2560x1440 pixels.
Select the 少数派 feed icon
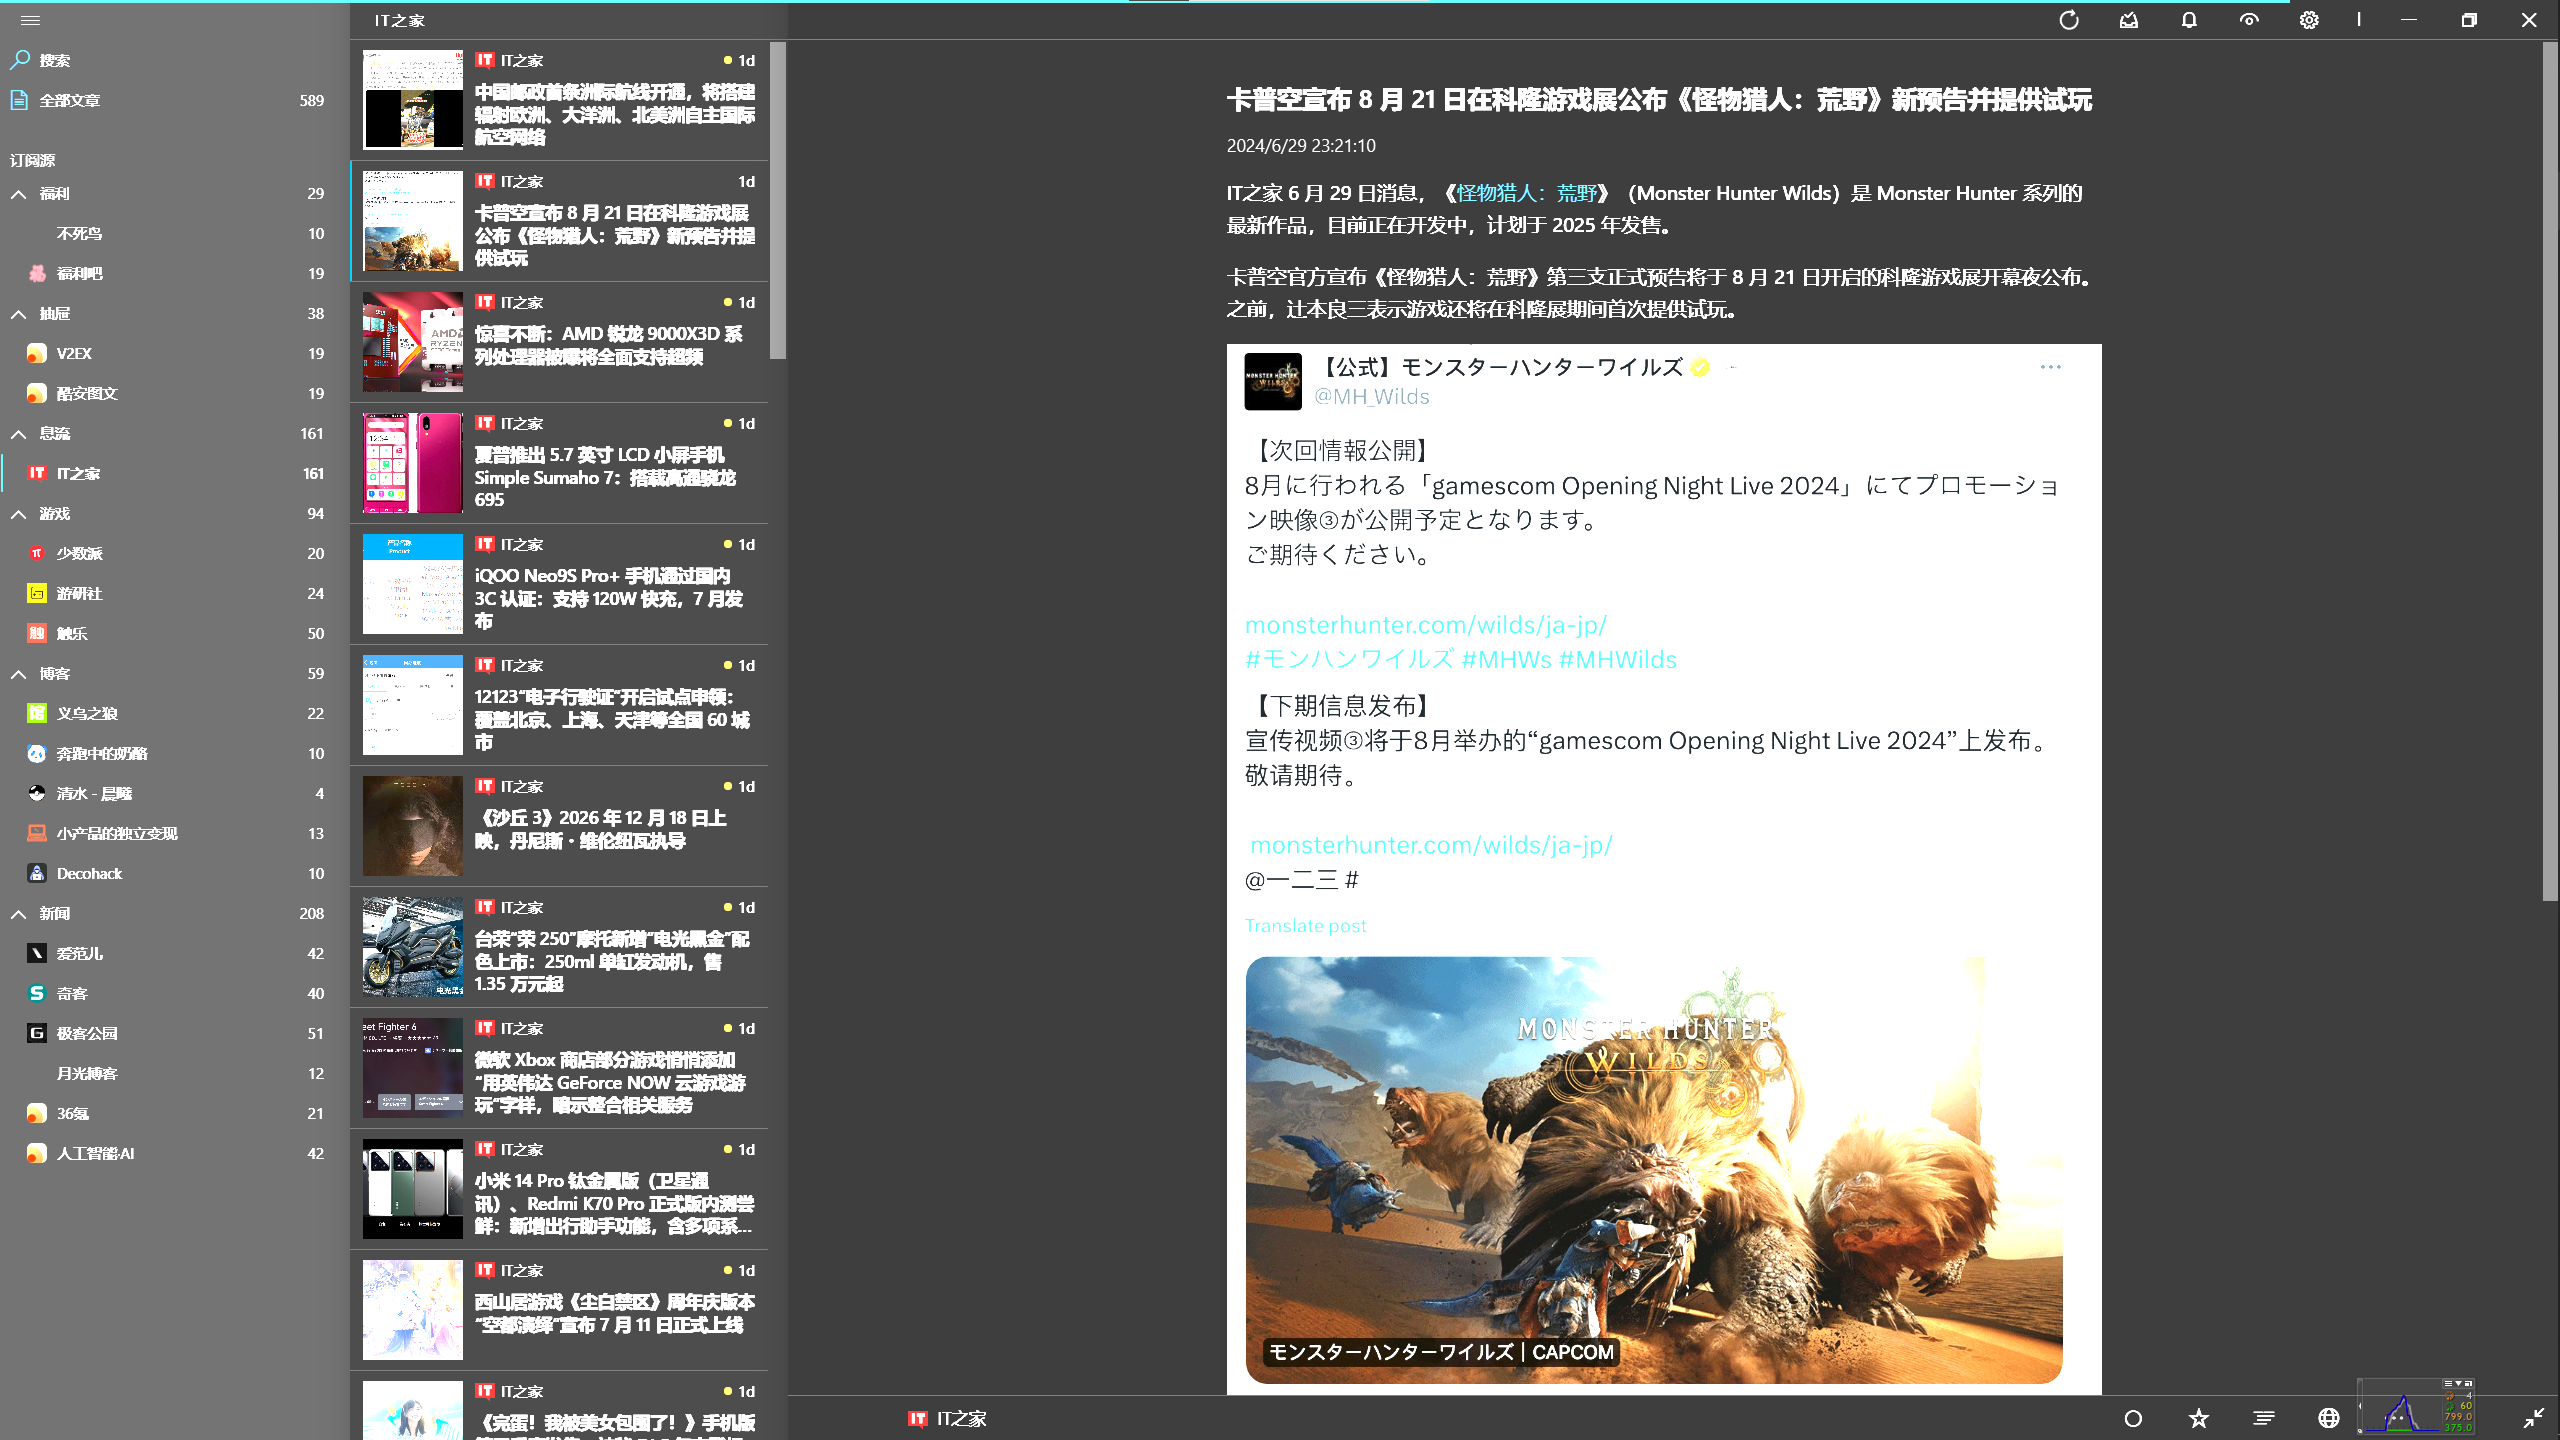[x=37, y=554]
